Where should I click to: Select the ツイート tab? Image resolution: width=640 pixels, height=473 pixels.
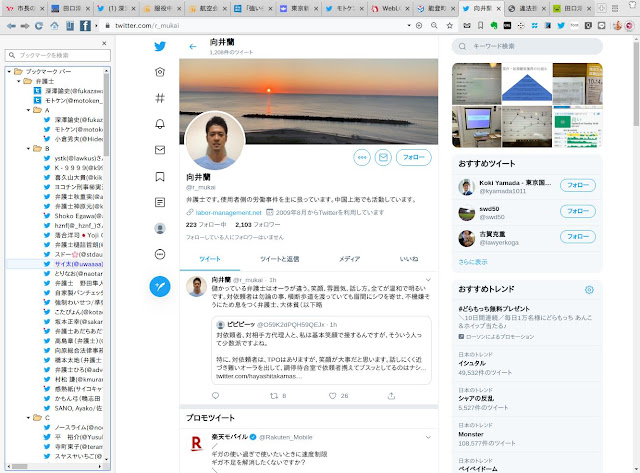tap(210, 259)
